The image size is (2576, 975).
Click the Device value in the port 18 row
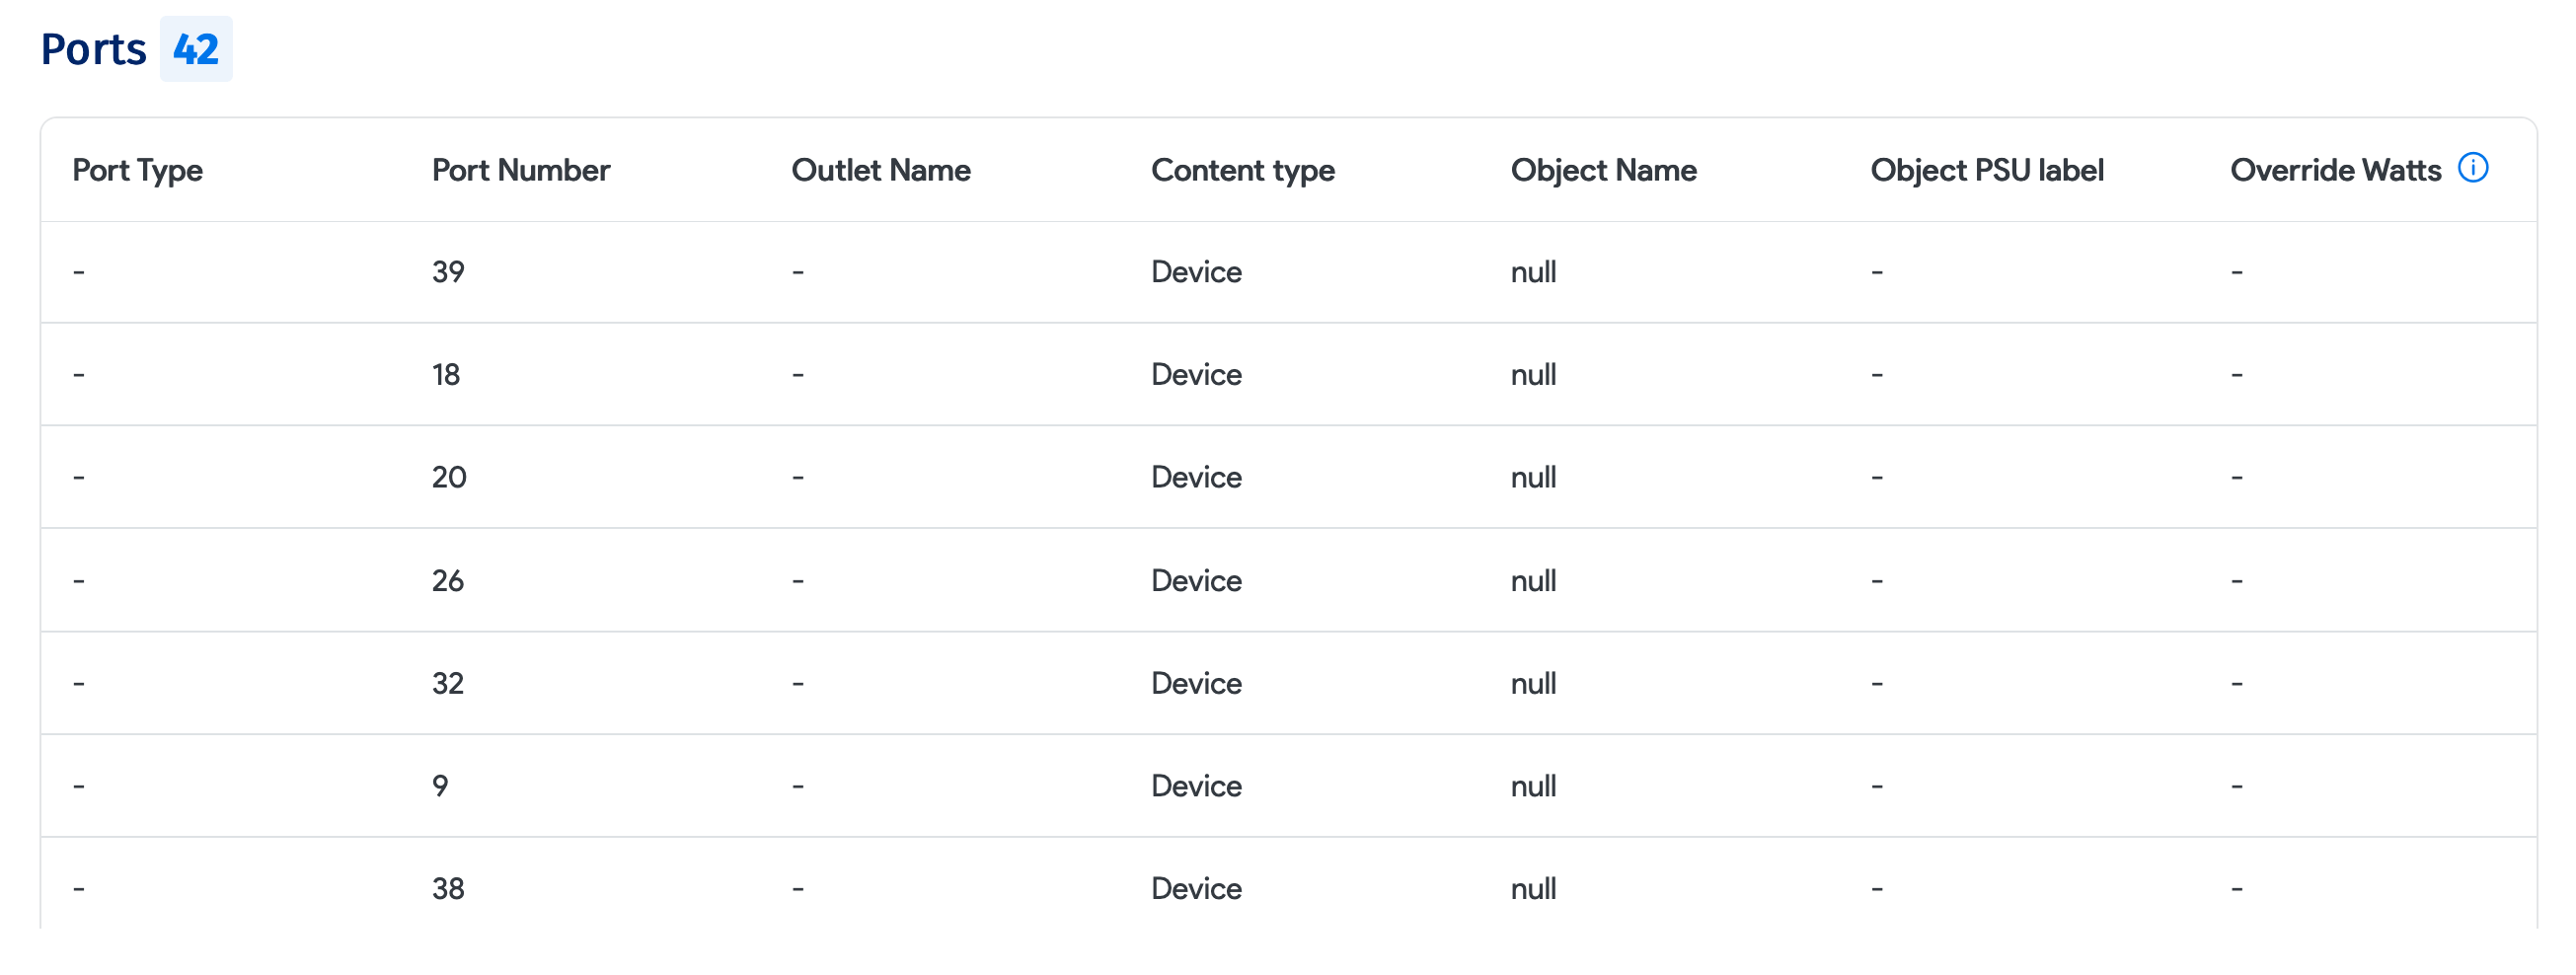coord(1195,374)
